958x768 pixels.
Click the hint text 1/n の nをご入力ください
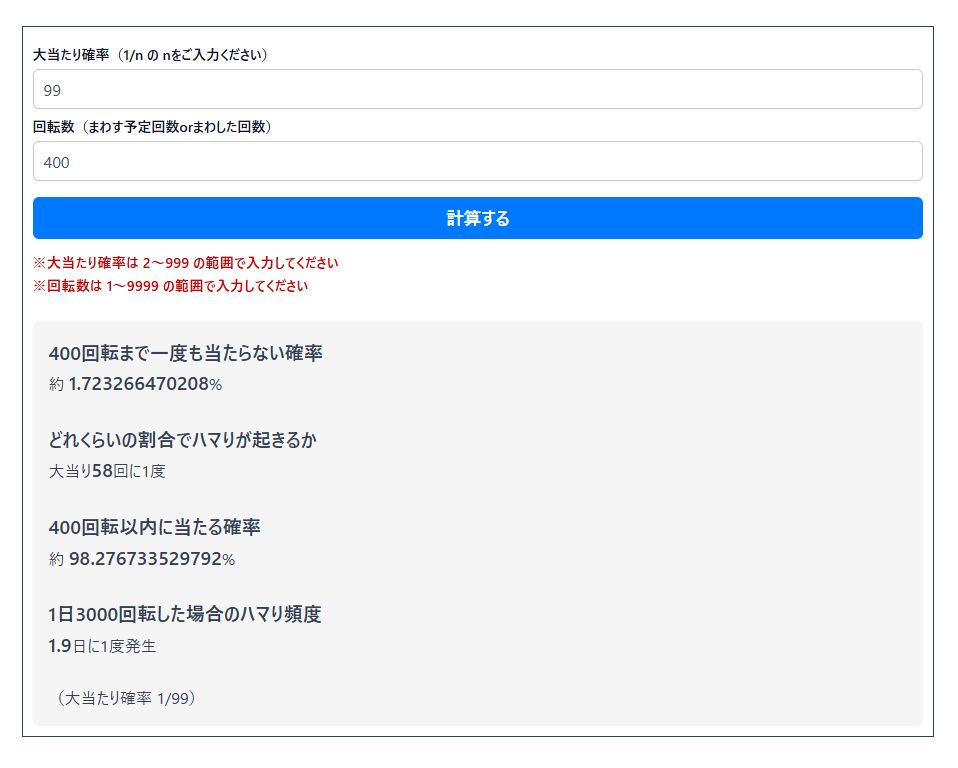(192, 55)
